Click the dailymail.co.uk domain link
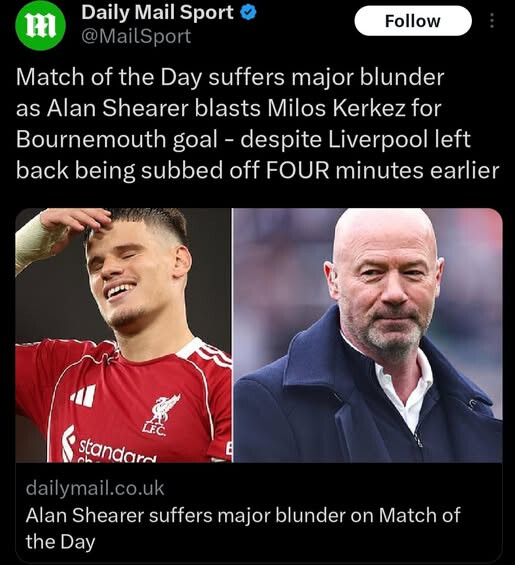The width and height of the screenshot is (515, 565). click(95, 488)
